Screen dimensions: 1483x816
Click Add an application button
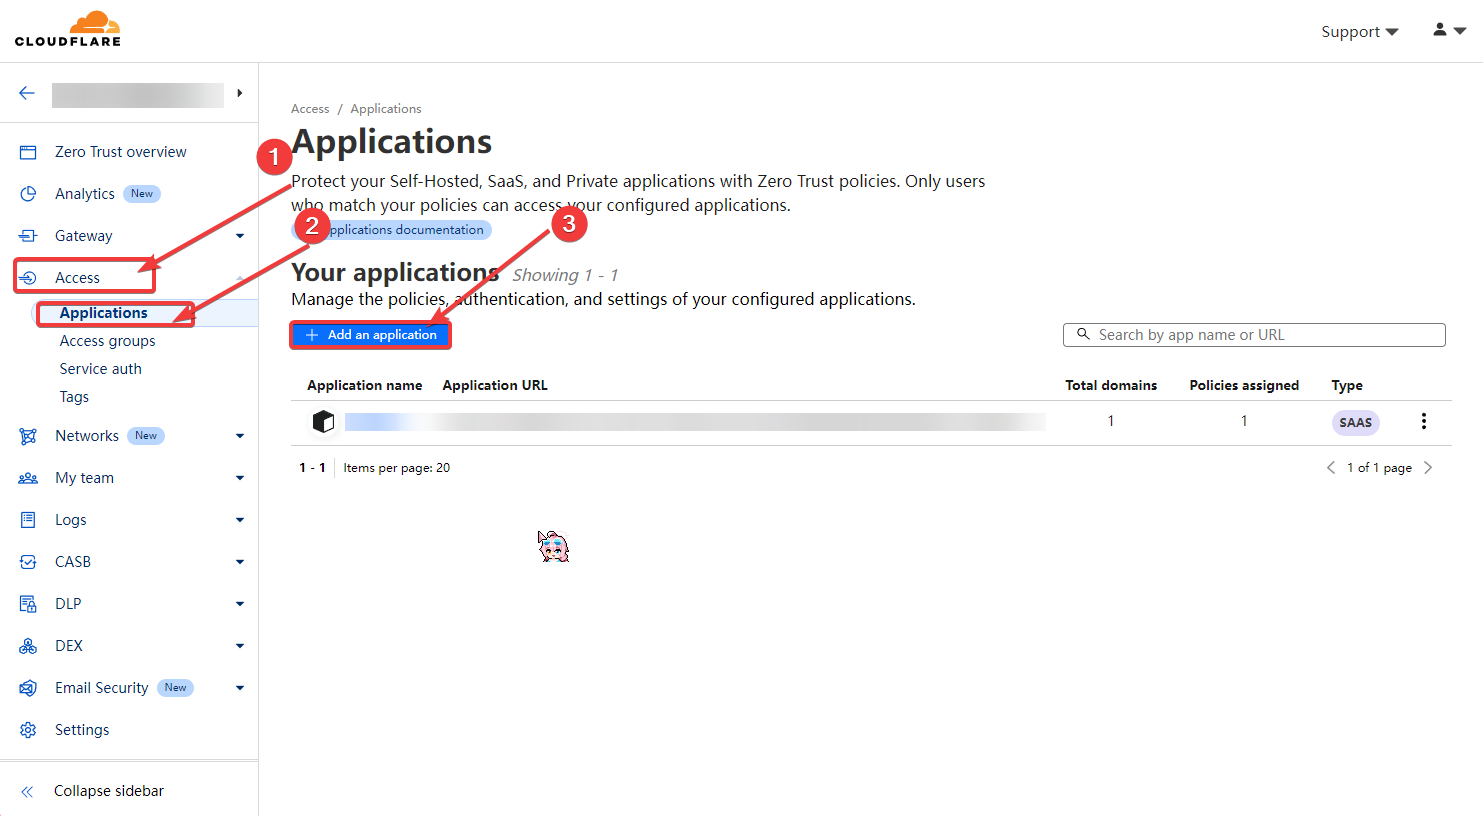tap(371, 335)
